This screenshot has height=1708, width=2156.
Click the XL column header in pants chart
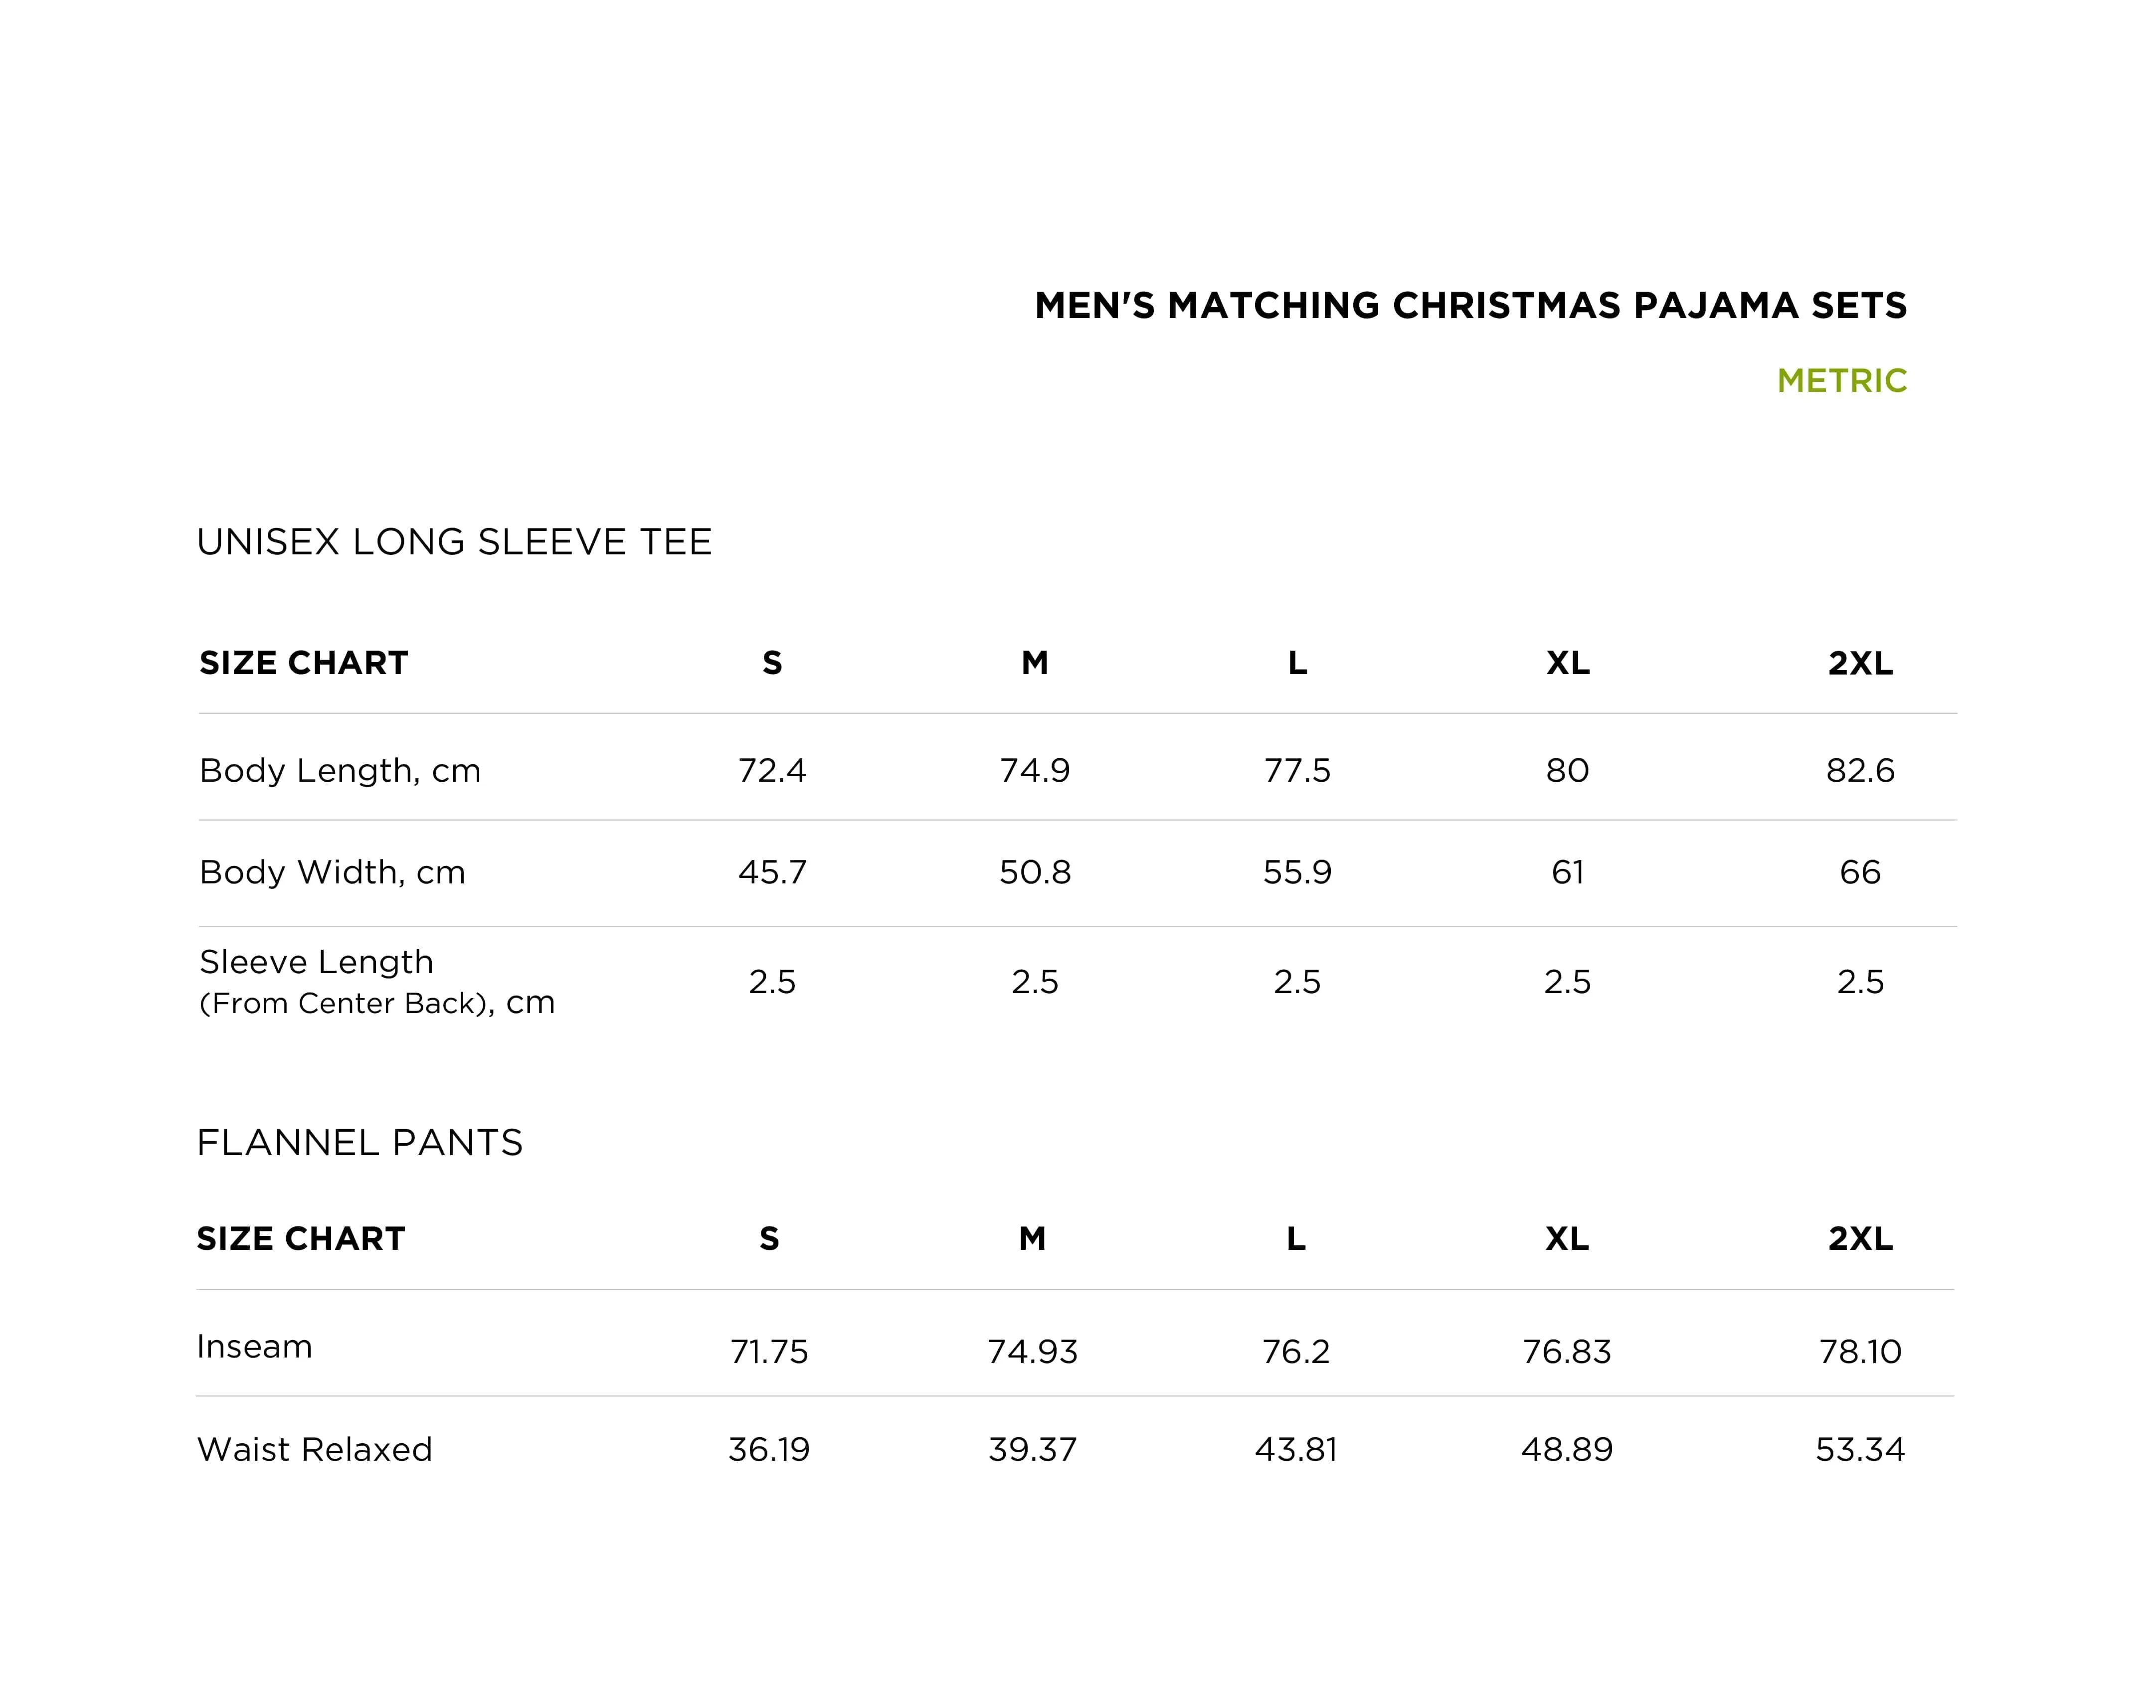click(x=1567, y=1238)
